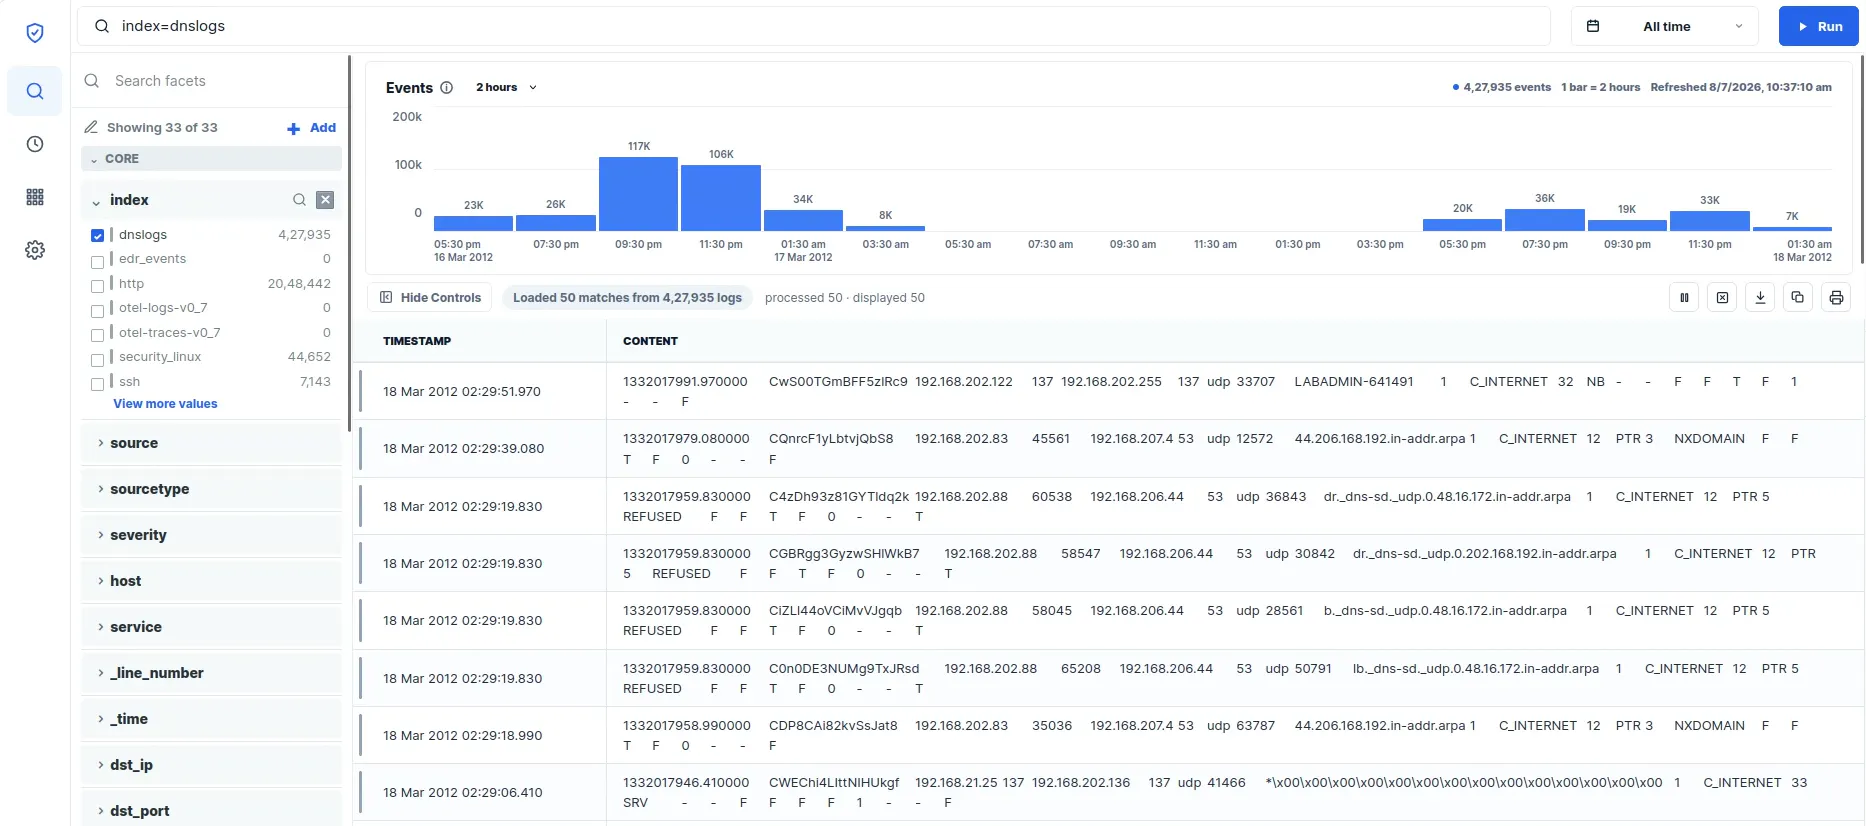Open log row at 02:29:39.080
Viewport: 1866px width, 826px height.
[x=1108, y=448]
